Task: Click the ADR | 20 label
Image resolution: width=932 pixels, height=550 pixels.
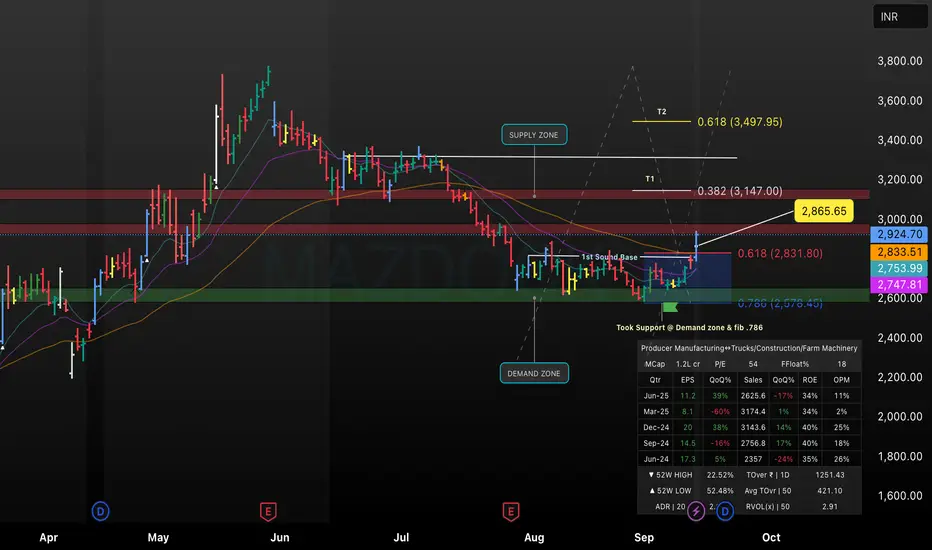Action: [670, 507]
